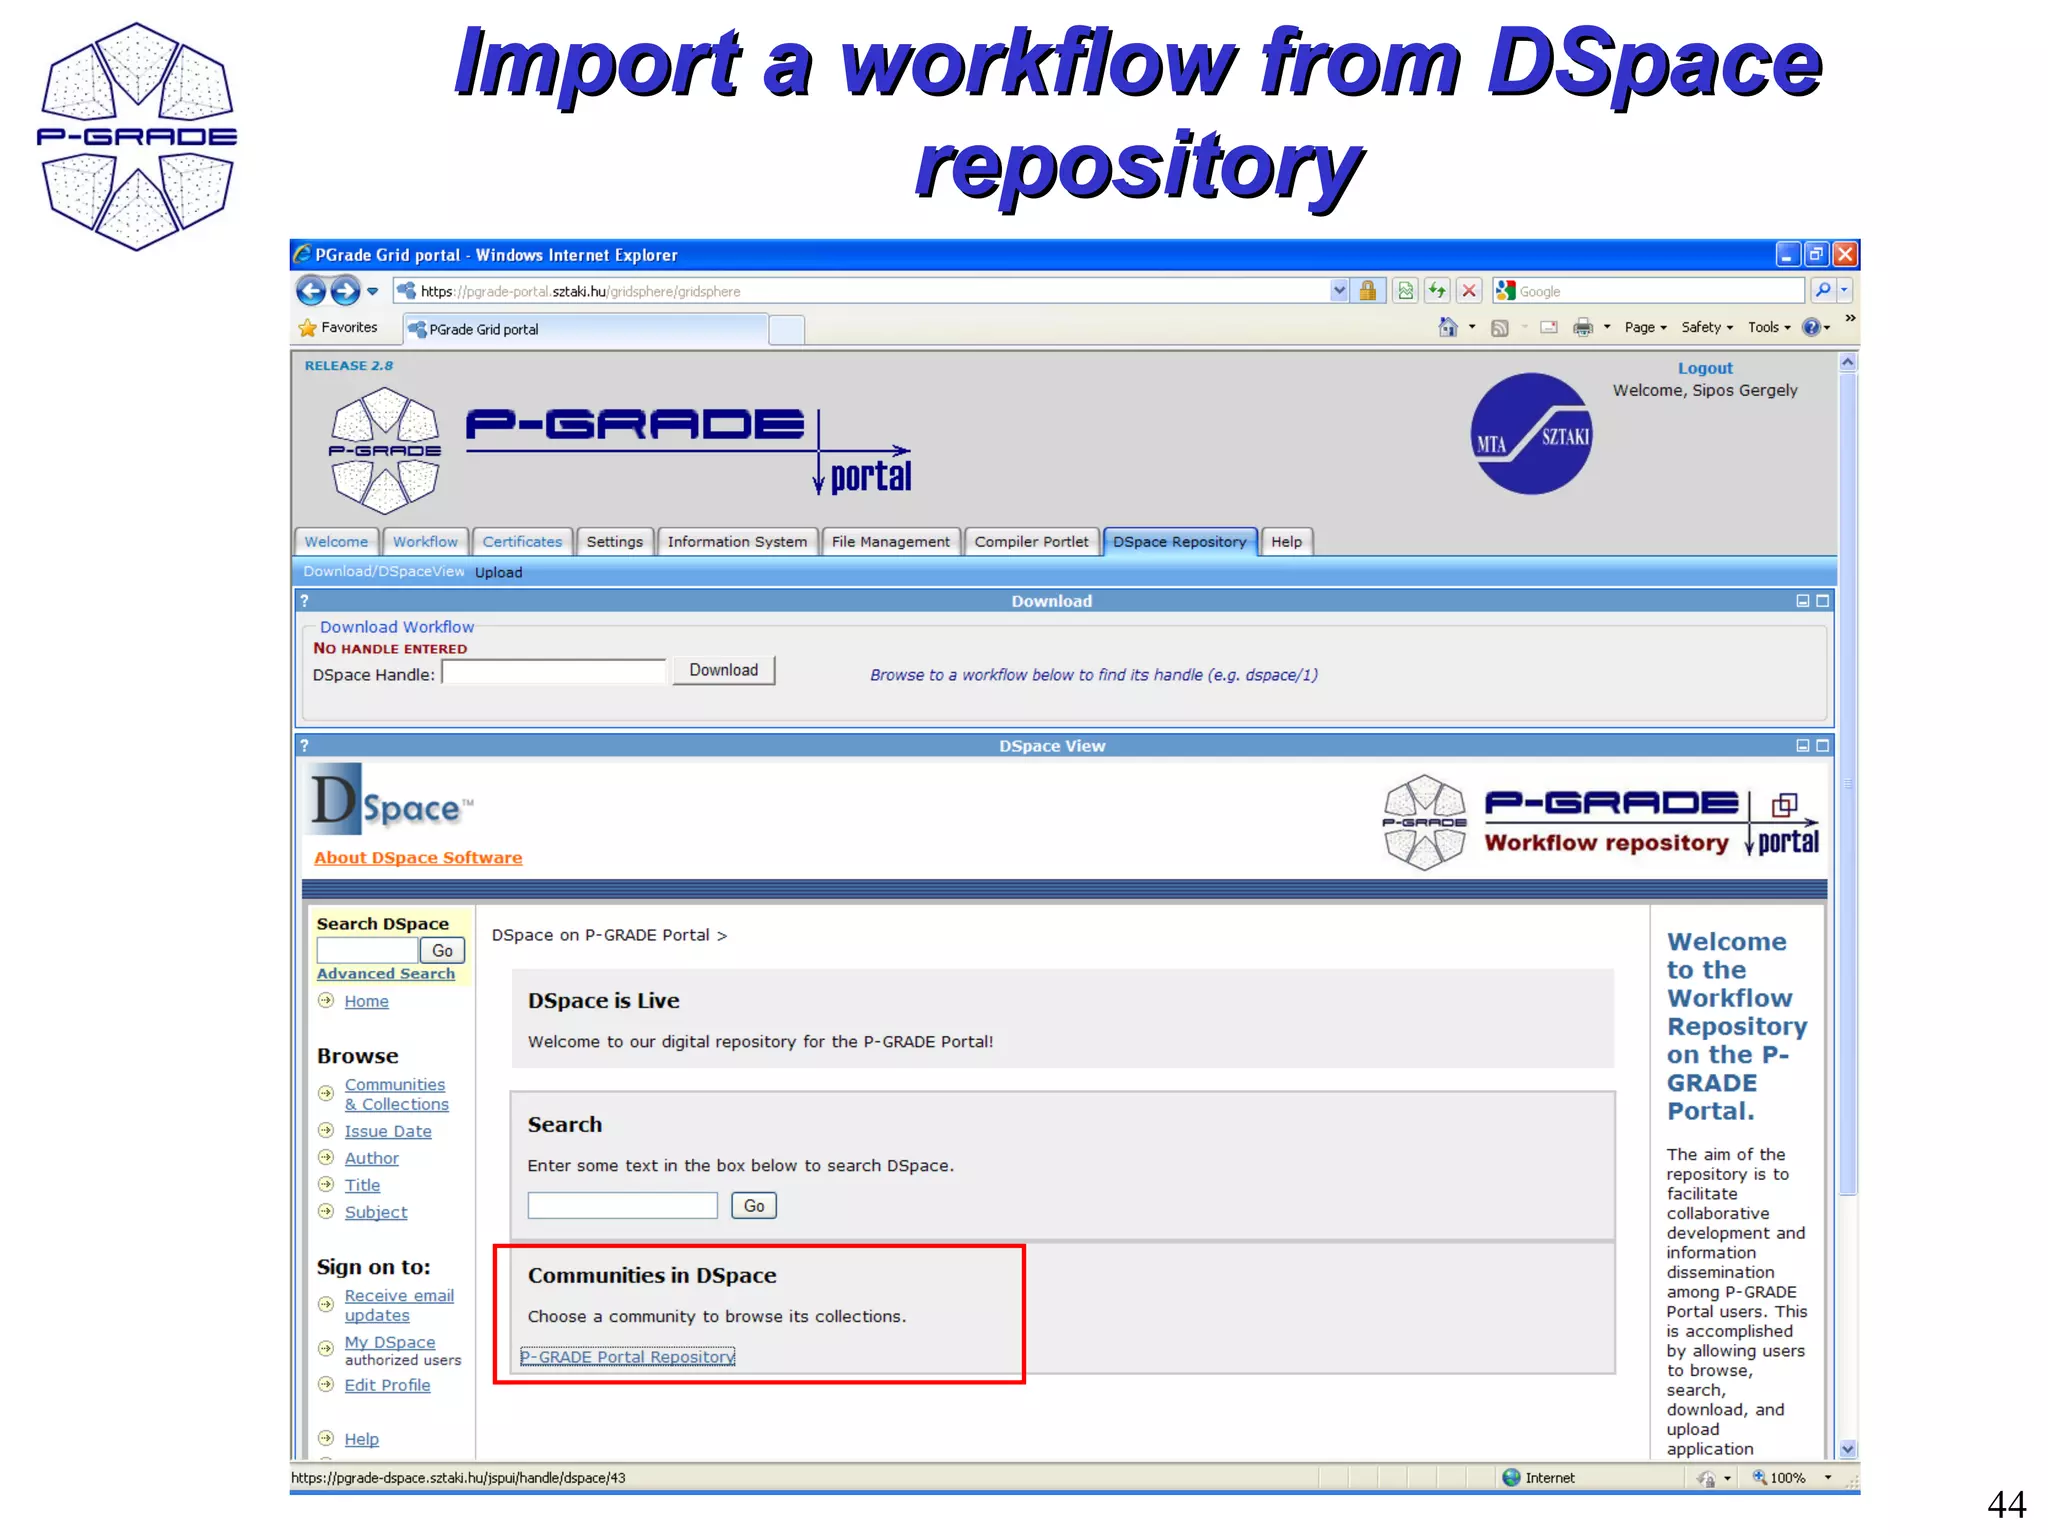Open the Advanced Search link
2048x1536 pixels.
point(386,974)
